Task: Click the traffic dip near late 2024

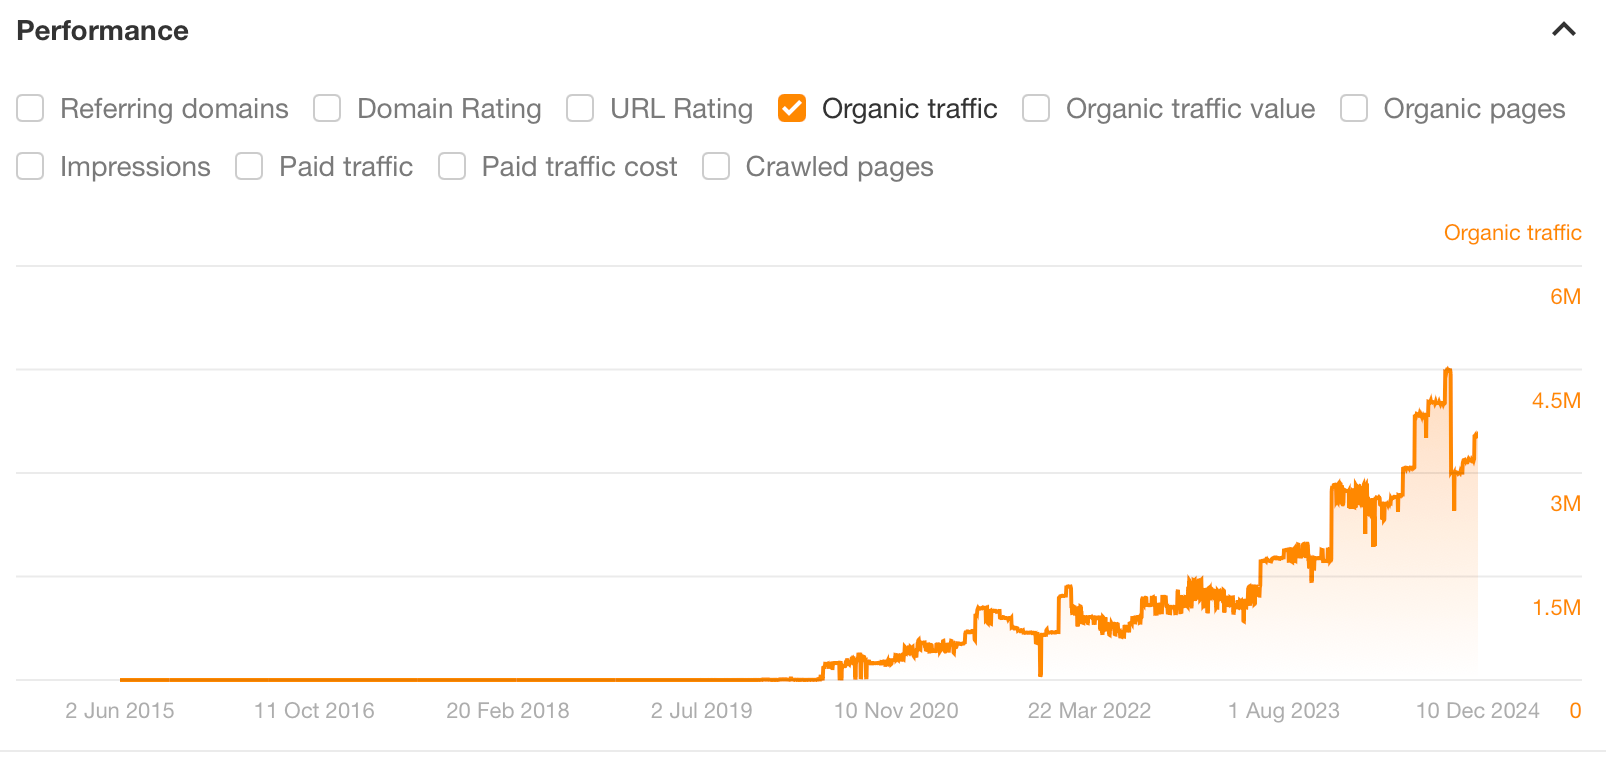Action: [1452, 508]
